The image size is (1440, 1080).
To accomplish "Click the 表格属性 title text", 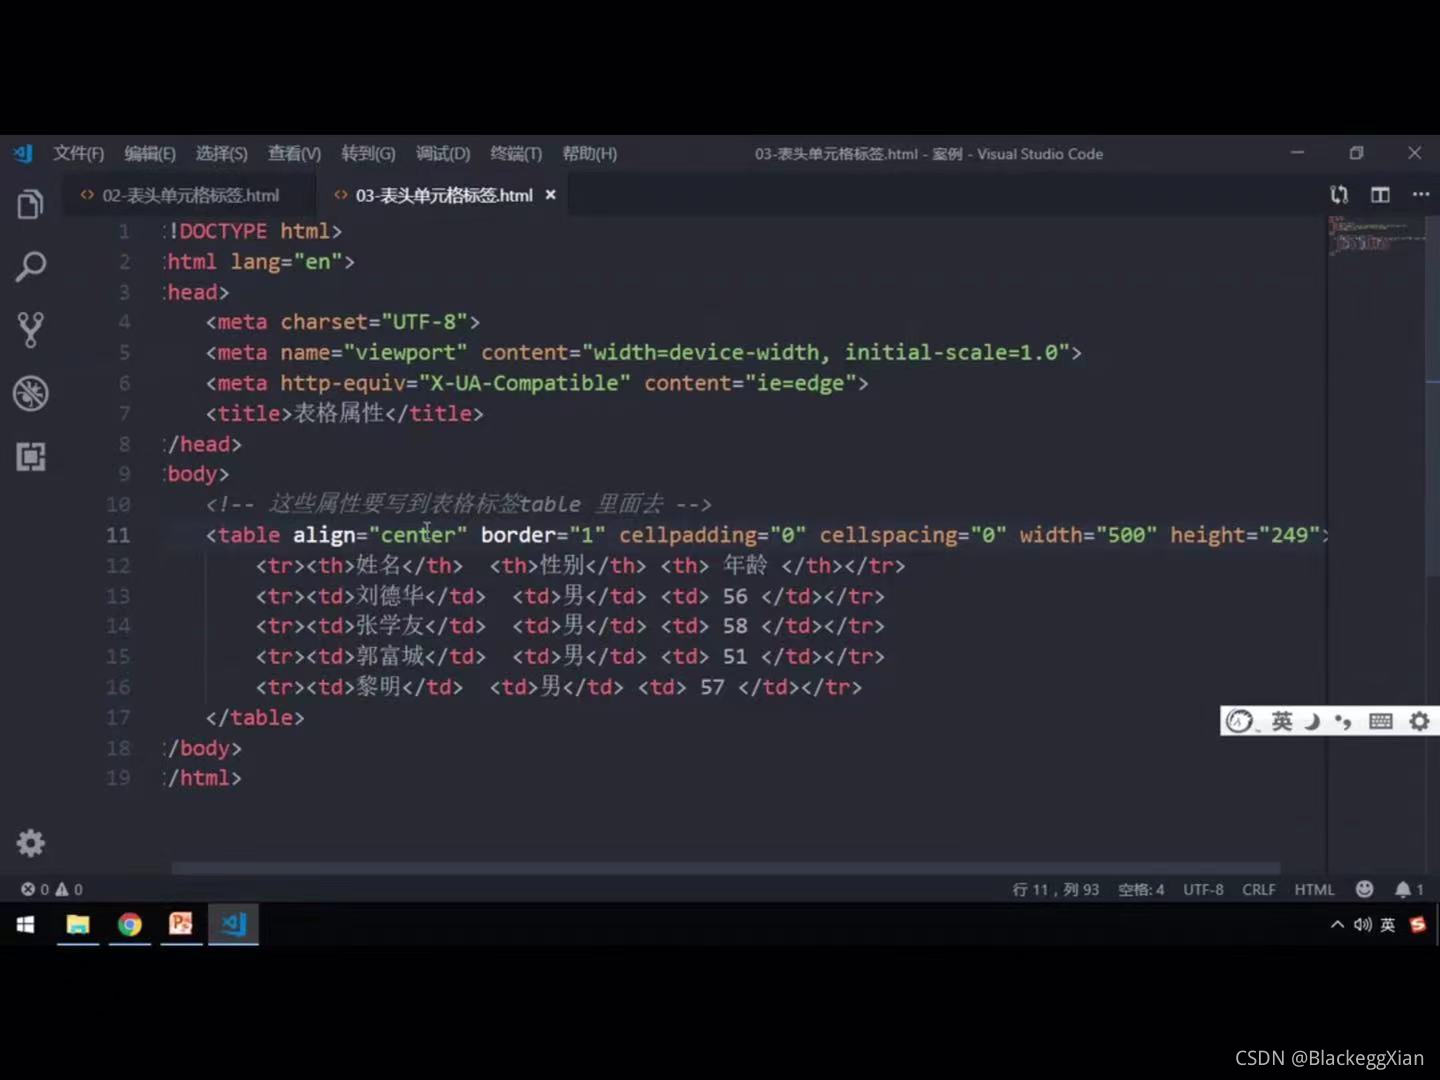I will (339, 413).
